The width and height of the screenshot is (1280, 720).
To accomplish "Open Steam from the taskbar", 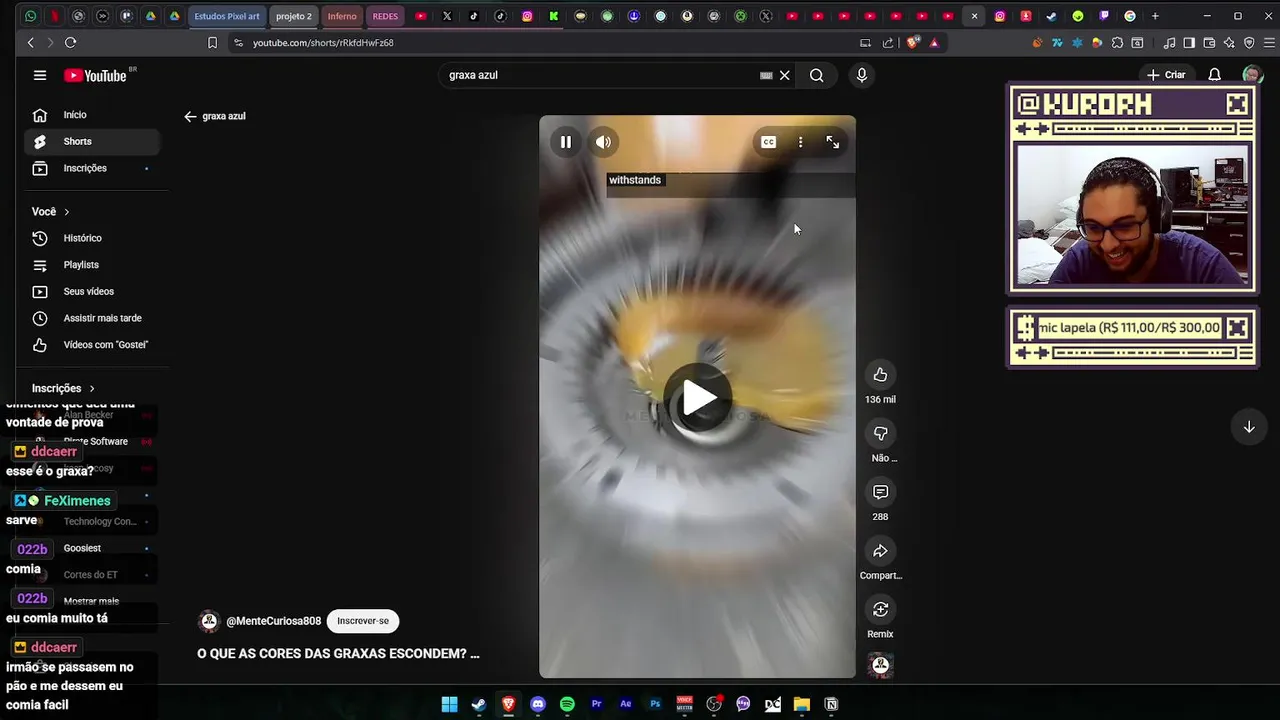I will pos(479,704).
